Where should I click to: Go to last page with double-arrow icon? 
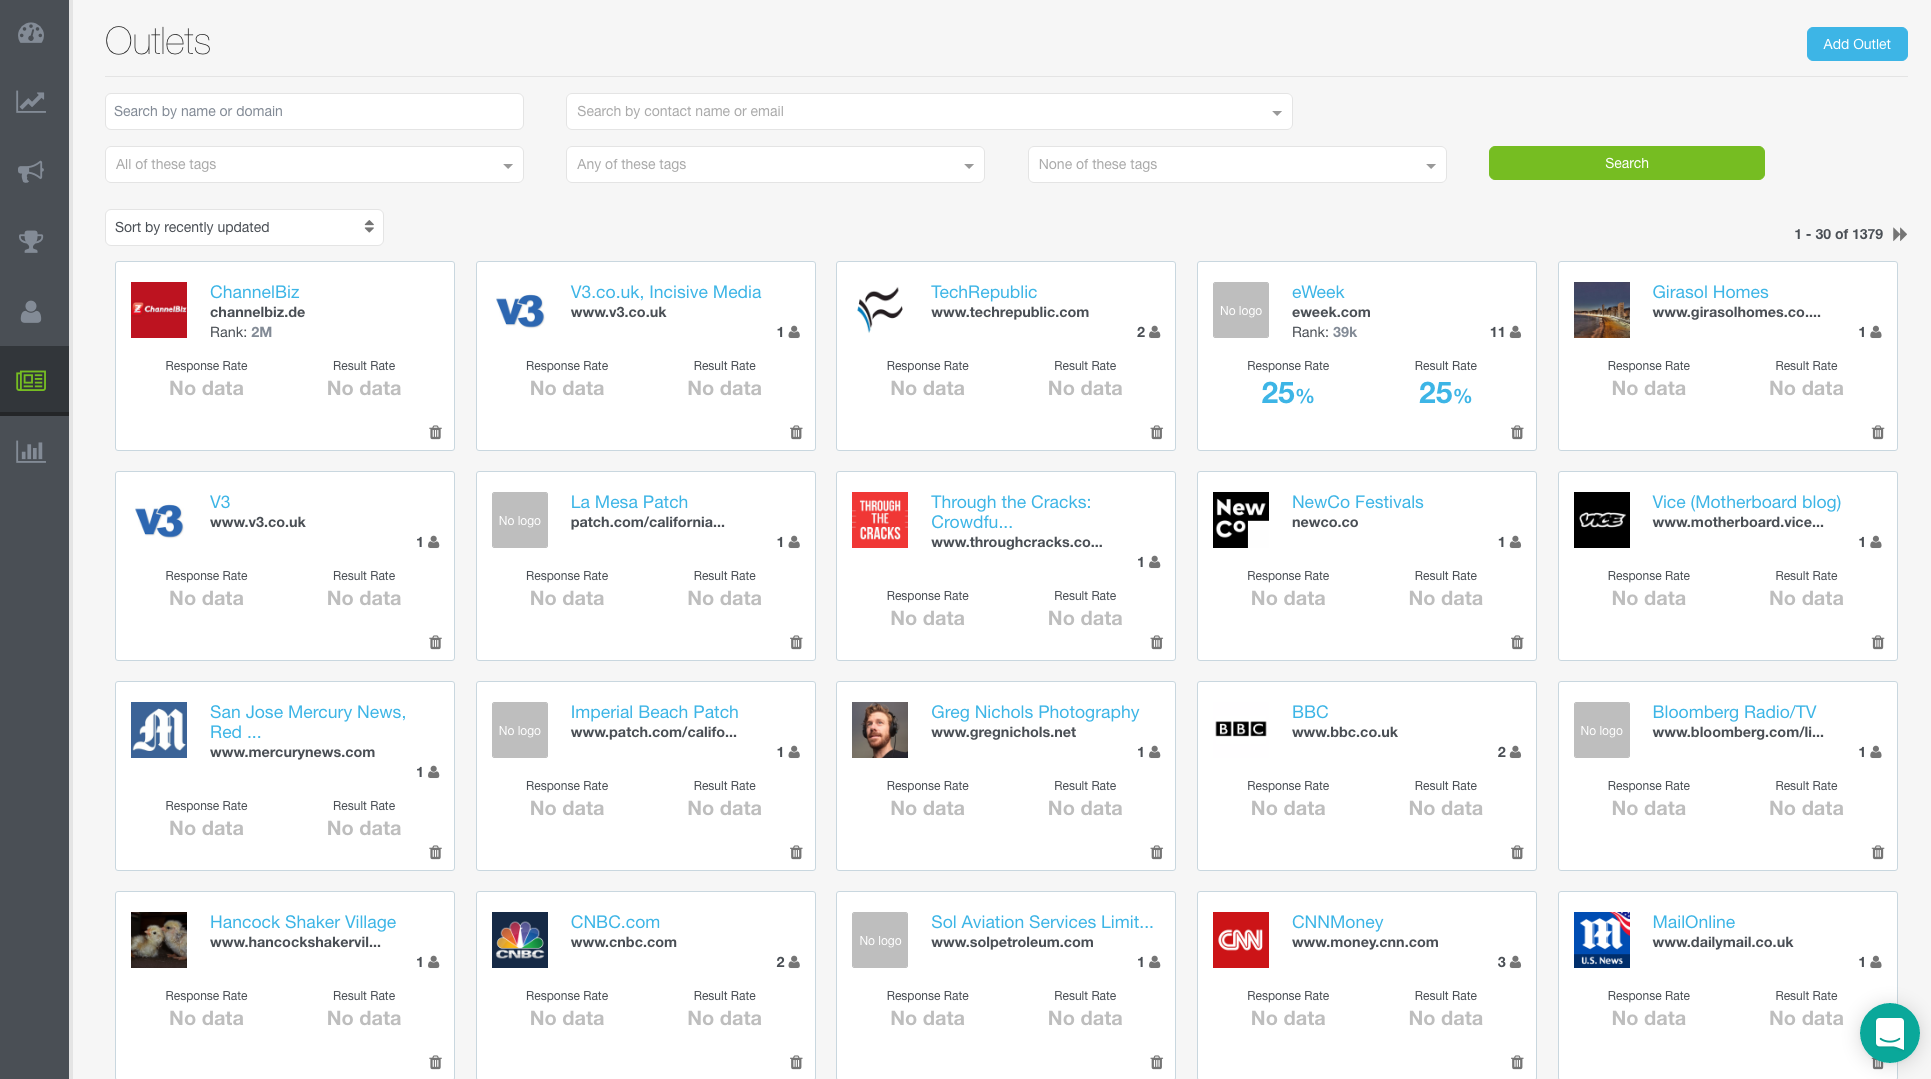coord(1900,234)
